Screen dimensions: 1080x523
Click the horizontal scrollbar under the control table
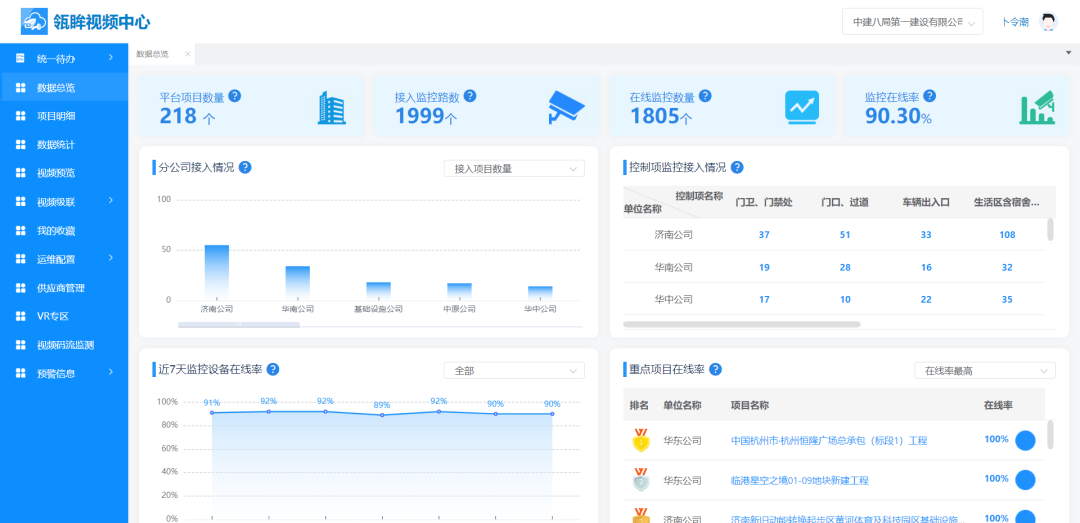[741, 324]
